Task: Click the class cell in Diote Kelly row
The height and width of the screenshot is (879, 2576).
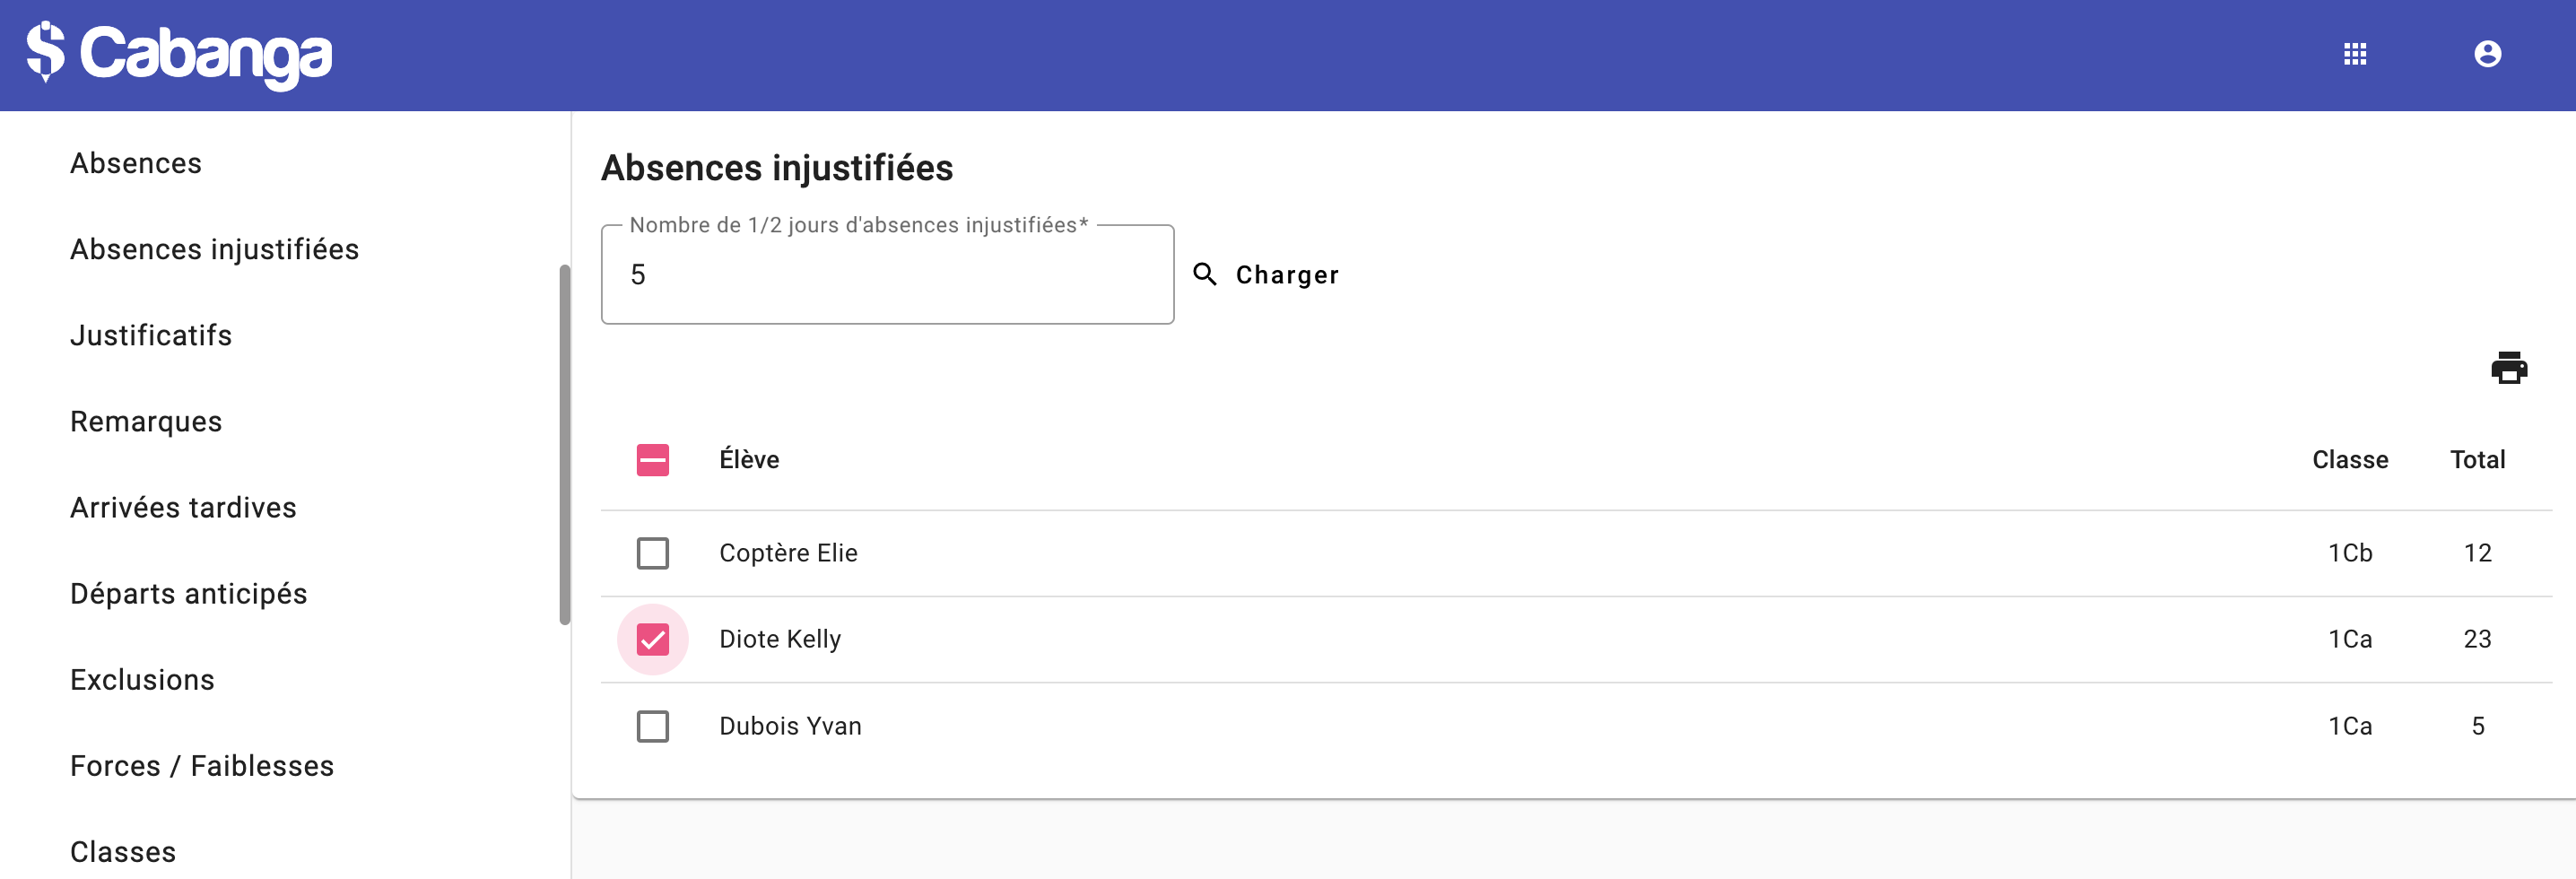Action: (x=2350, y=639)
